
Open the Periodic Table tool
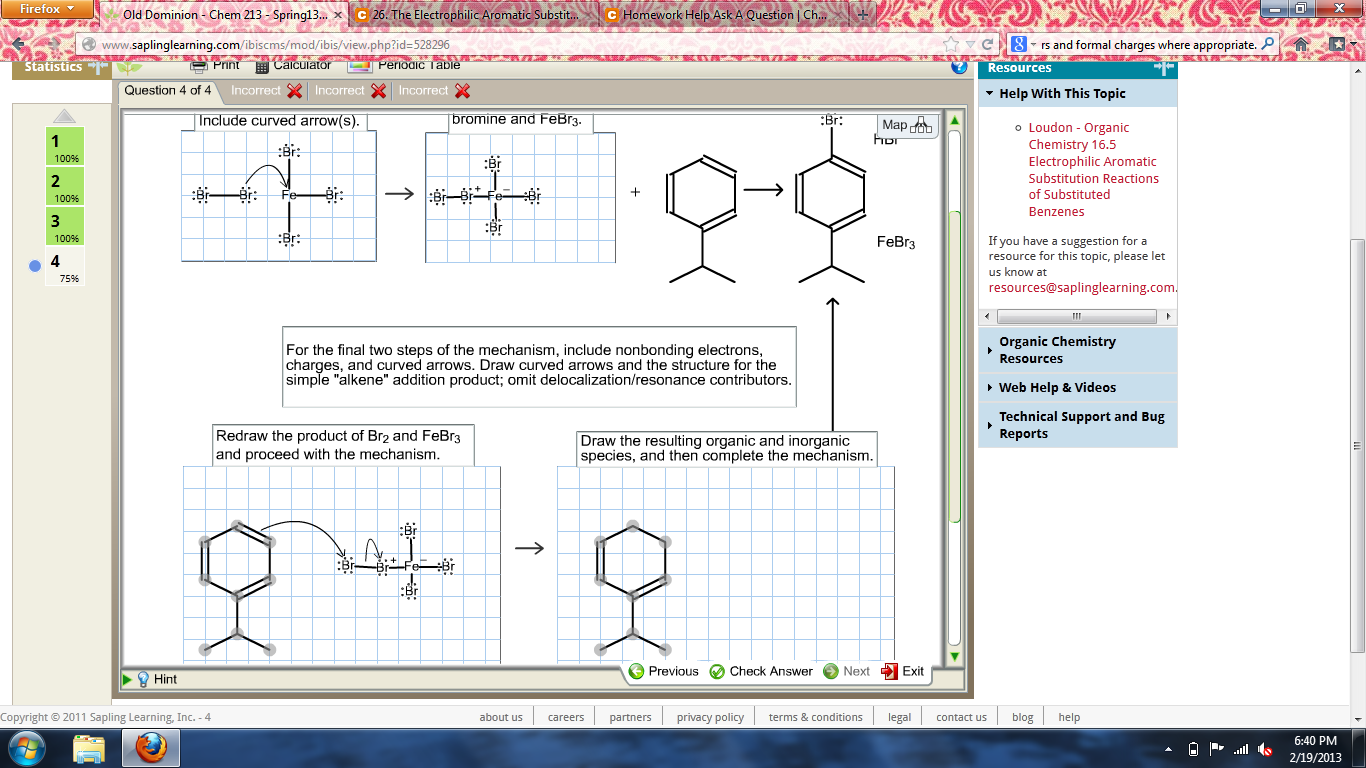click(405, 65)
